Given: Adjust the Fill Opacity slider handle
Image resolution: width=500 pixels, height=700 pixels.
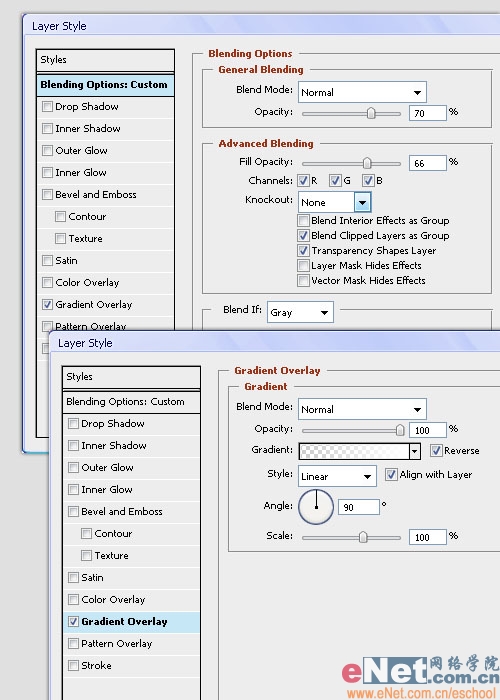Looking at the screenshot, I should coord(367,163).
